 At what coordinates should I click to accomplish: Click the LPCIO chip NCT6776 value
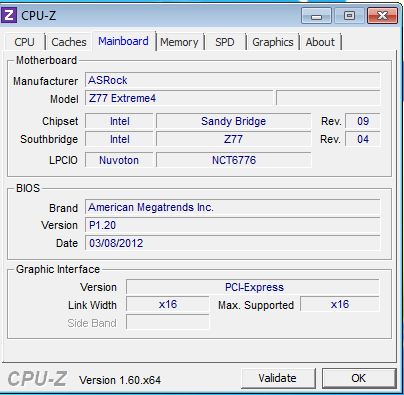(234, 160)
